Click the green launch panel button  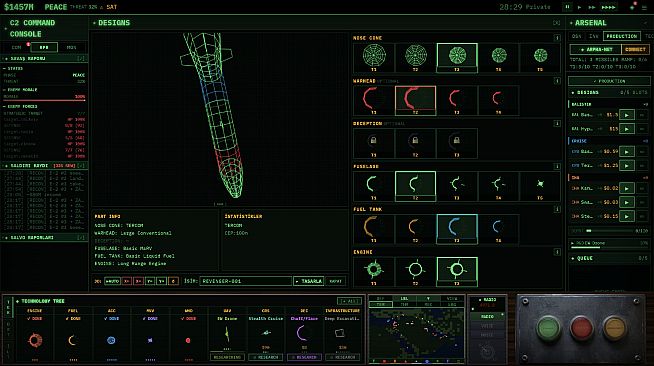pyautogui.click(x=548, y=329)
